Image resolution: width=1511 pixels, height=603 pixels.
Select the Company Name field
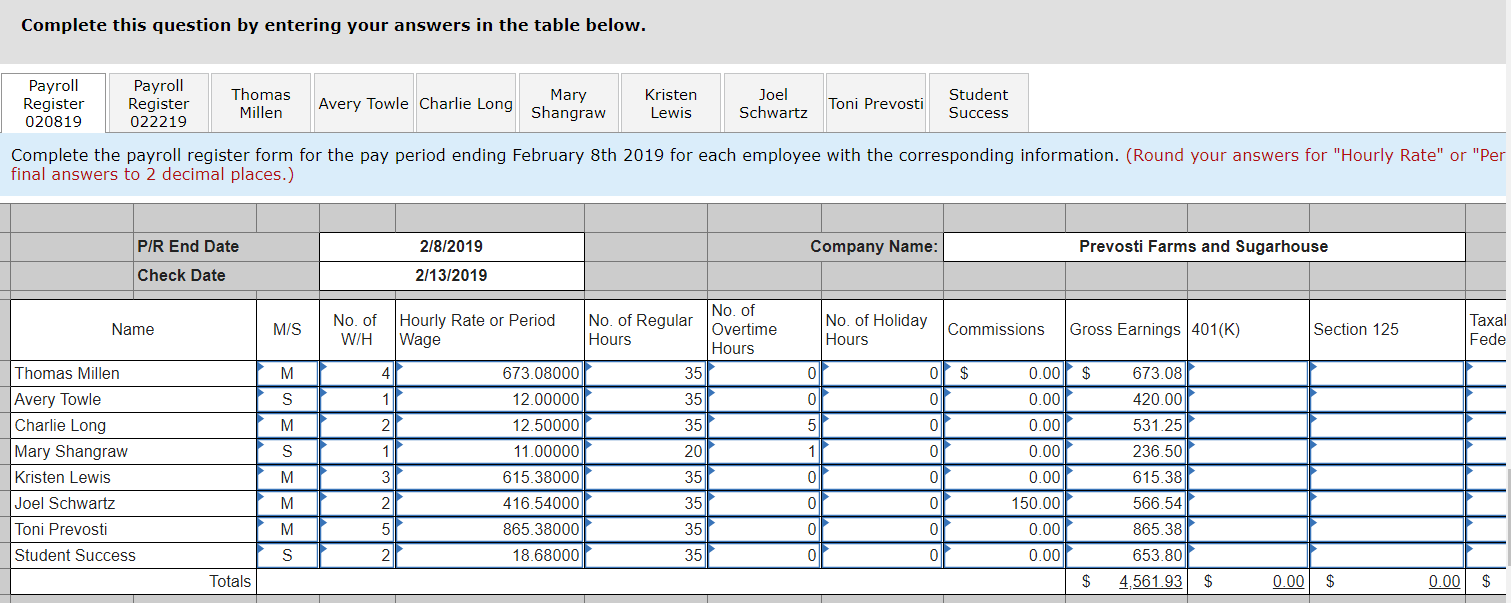1204,246
